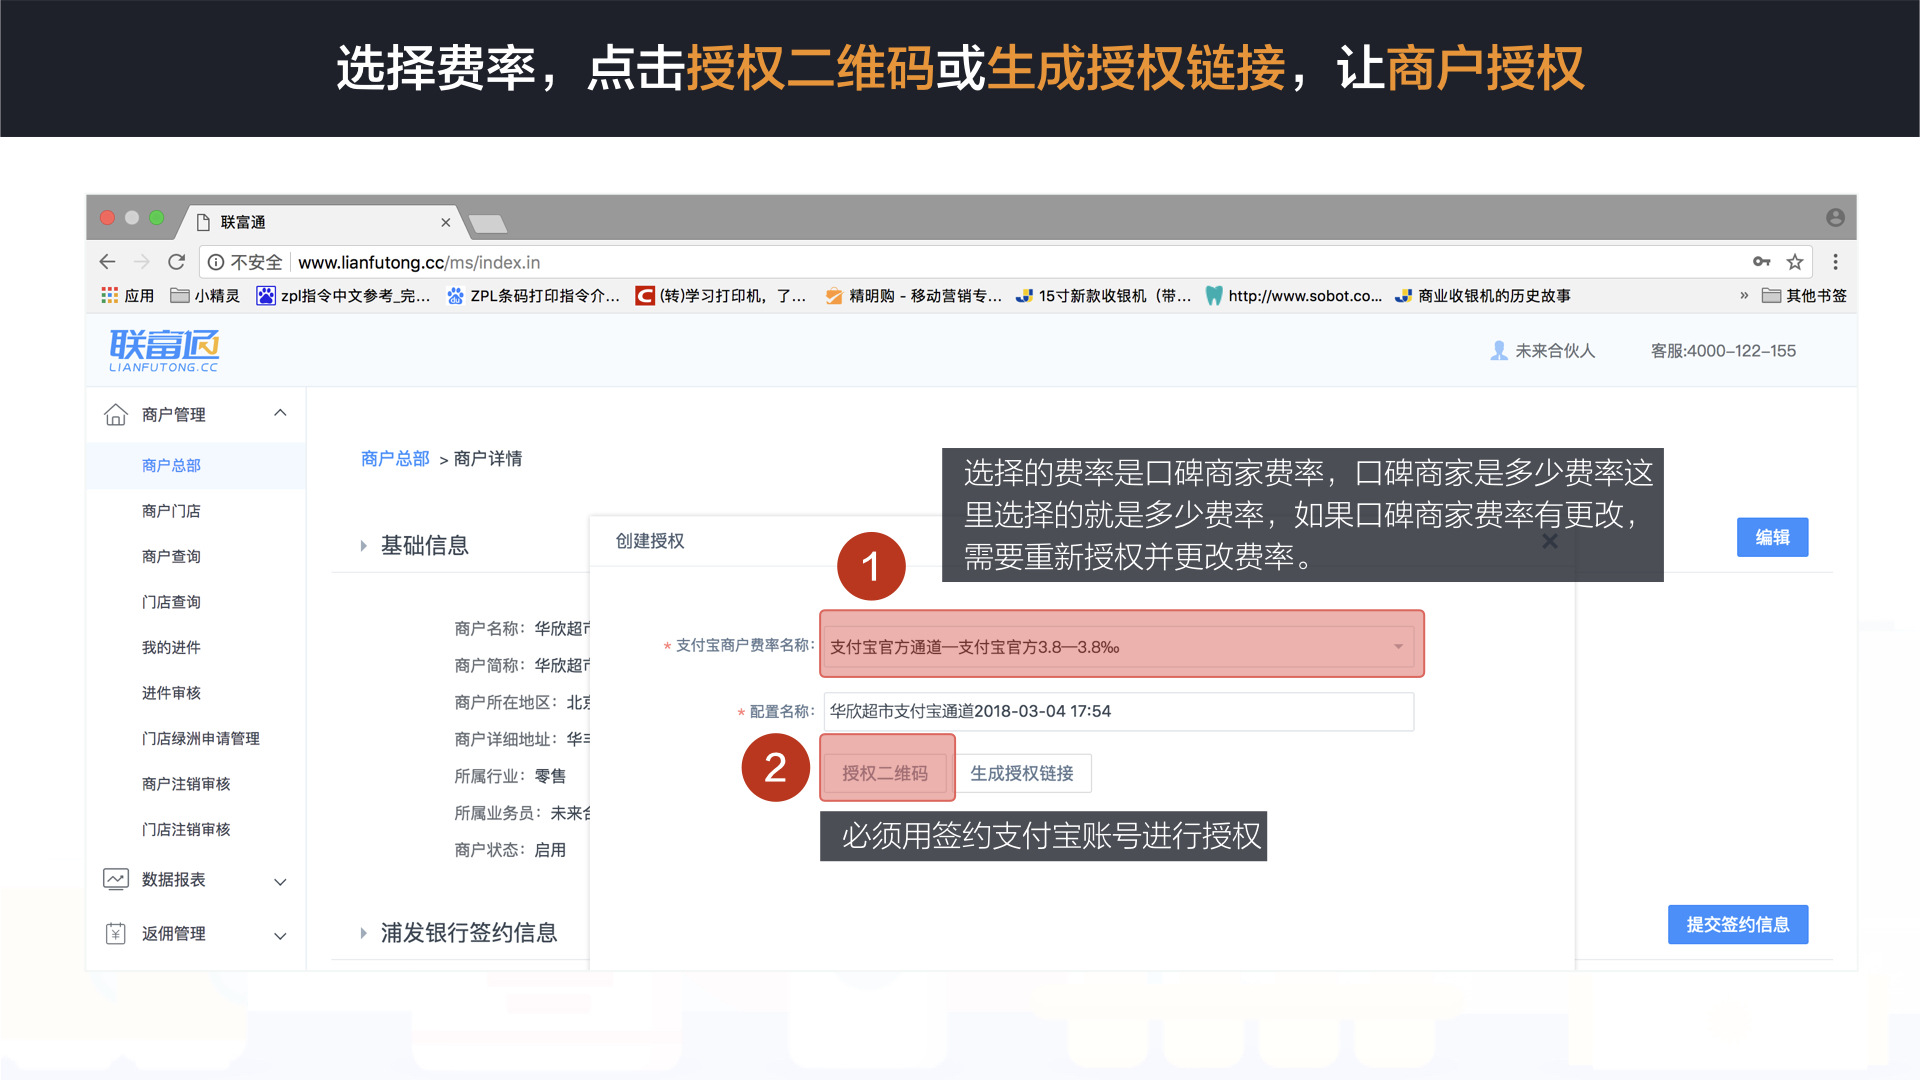
Task: Click the 生成授权链接 button
Action: coord(1021,773)
